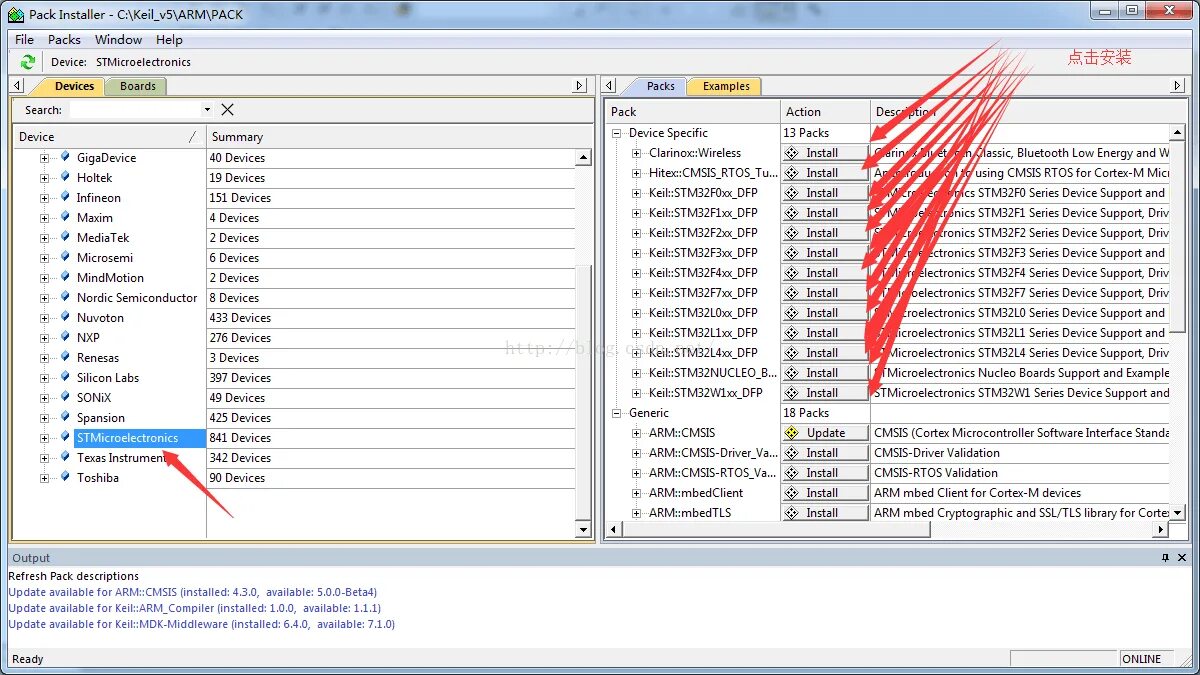The width and height of the screenshot is (1200, 675).
Task: Select the Devices tab
Action: 74,86
